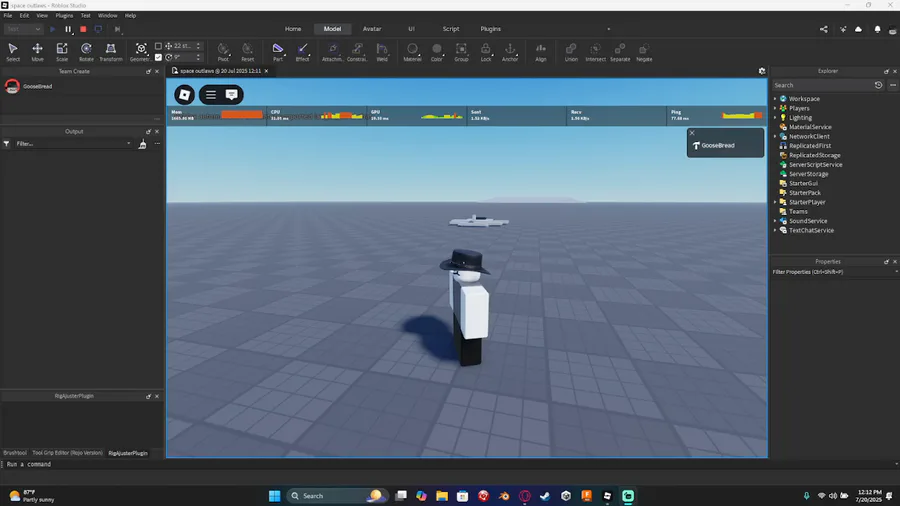Image resolution: width=900 pixels, height=506 pixels.
Task: Expand the TextChatService tree node
Action: point(775,231)
